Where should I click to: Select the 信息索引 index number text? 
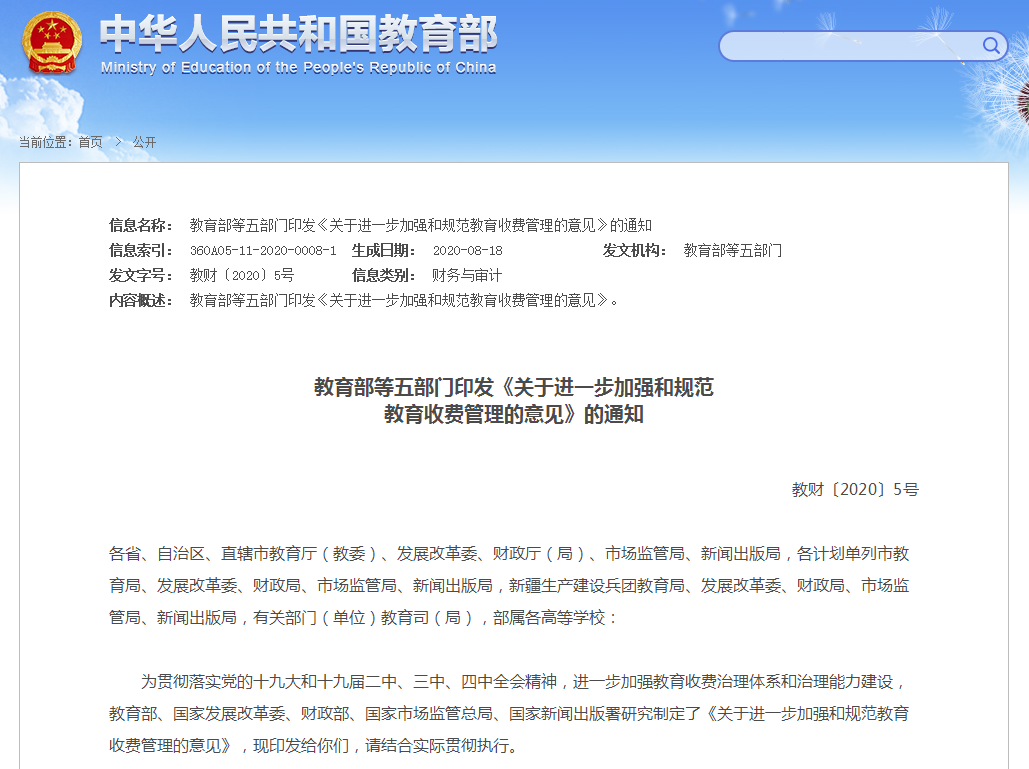[x=262, y=250]
